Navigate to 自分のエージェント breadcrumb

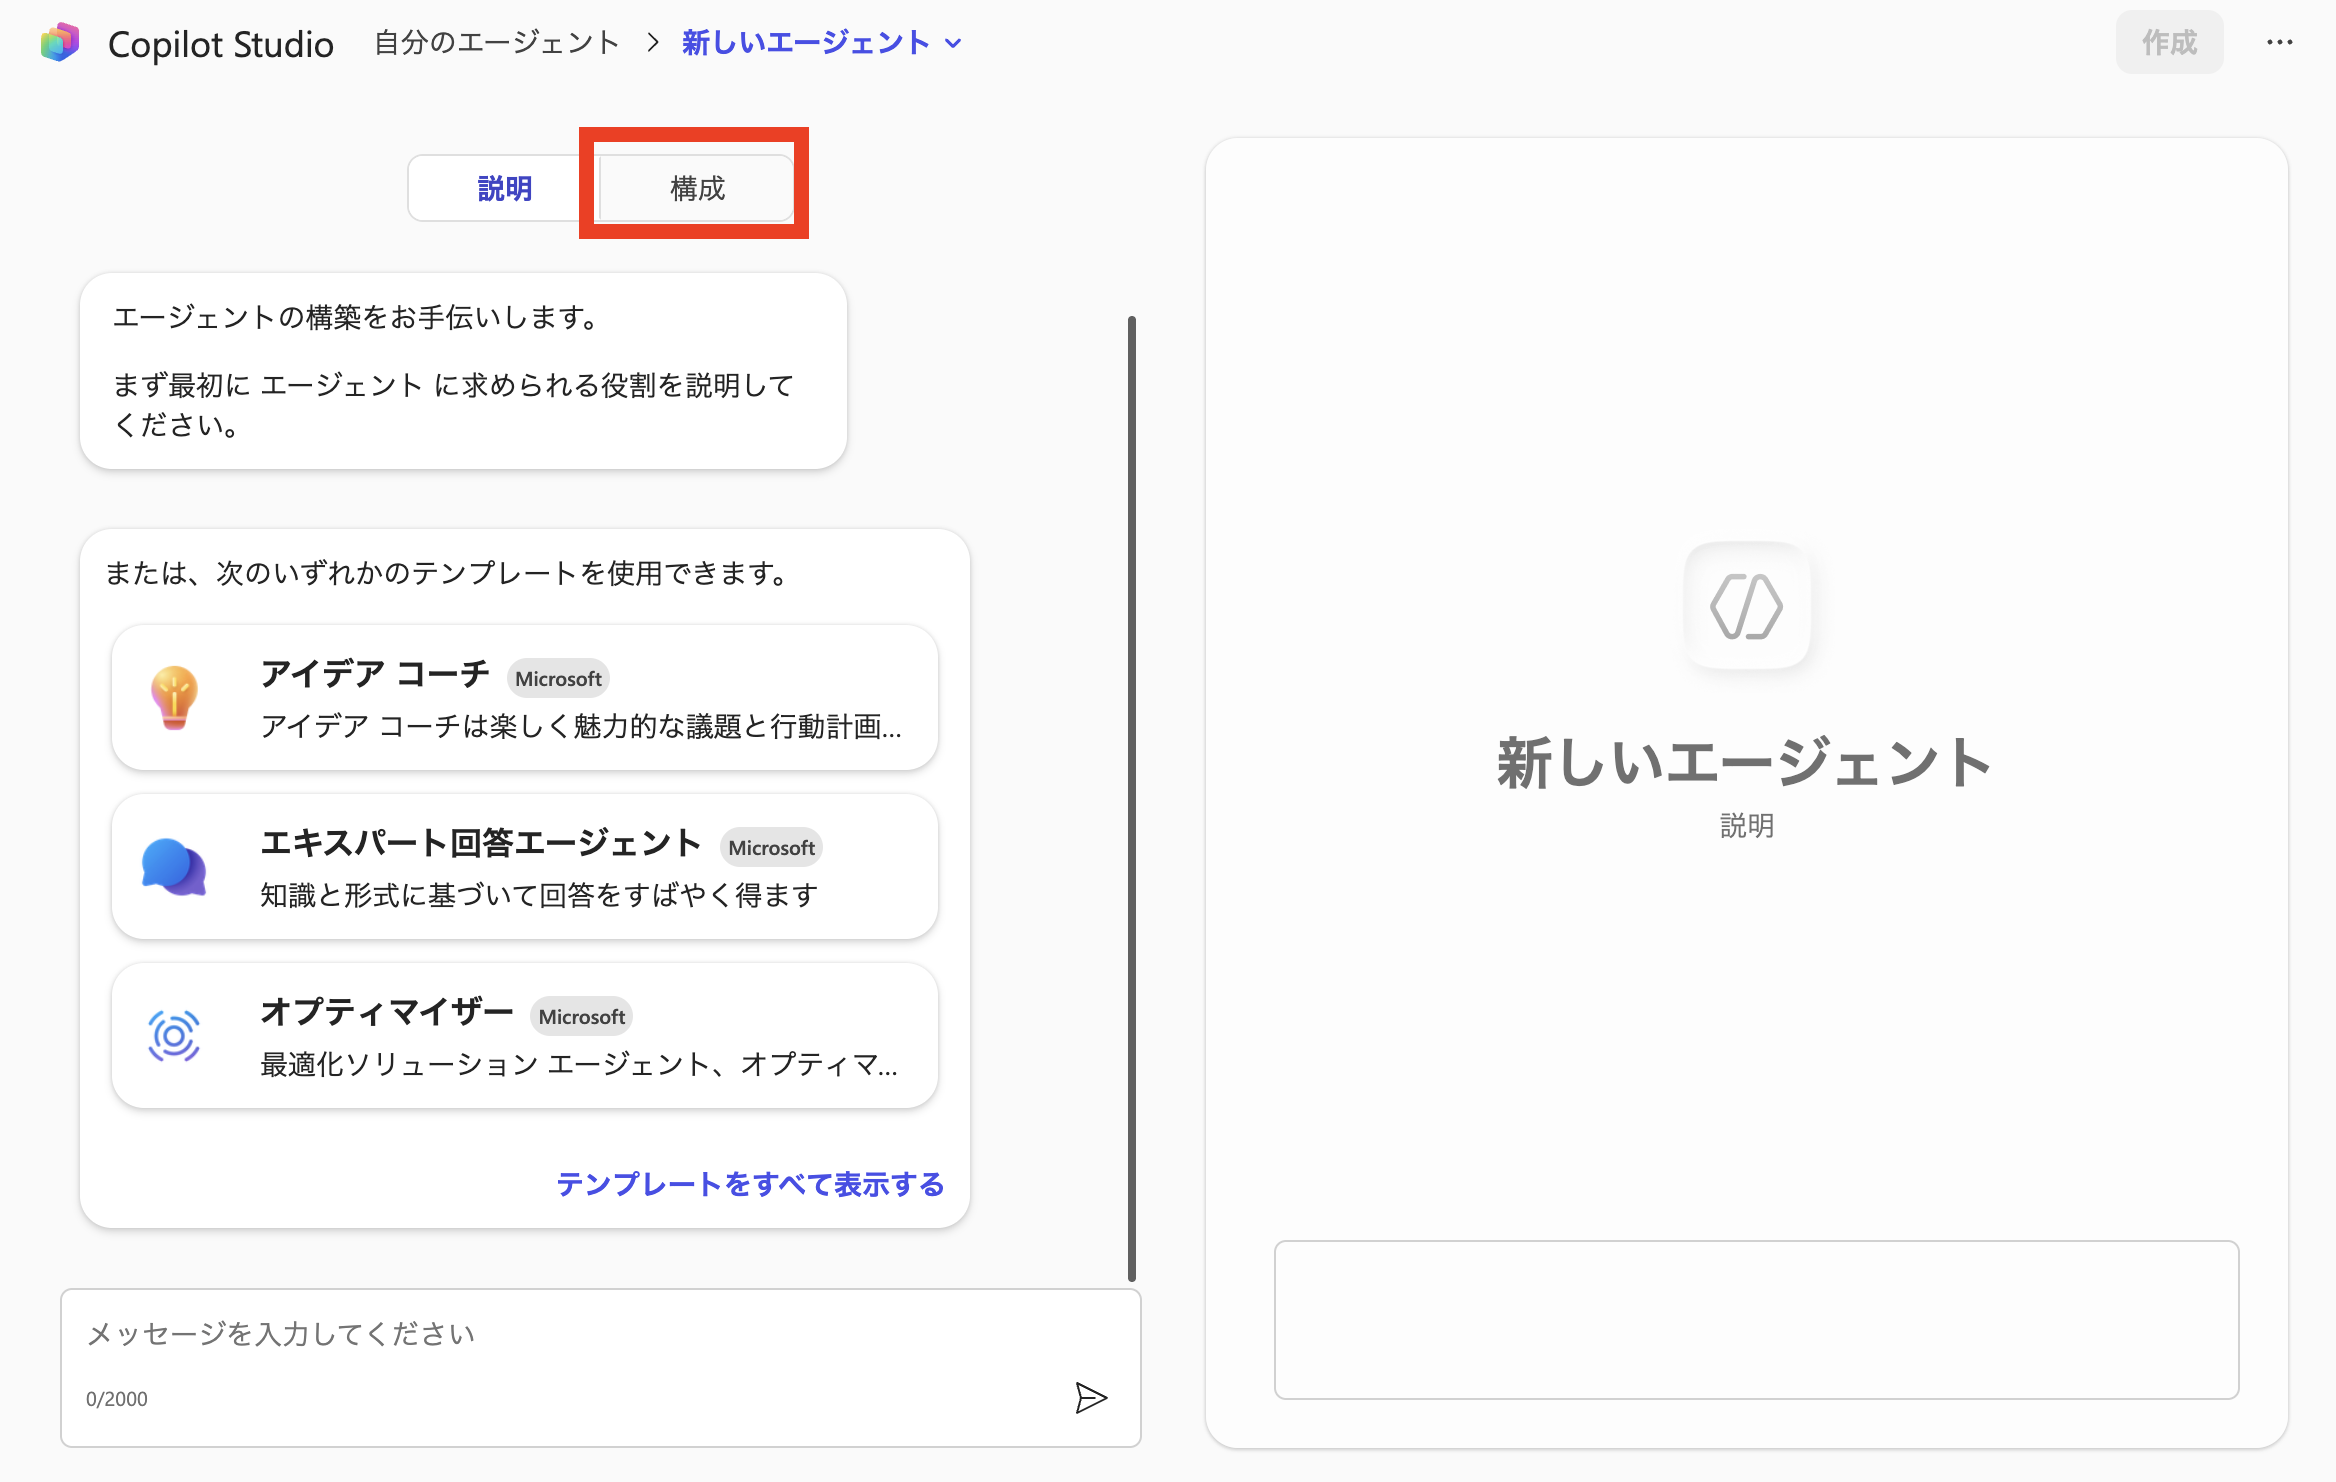click(x=496, y=41)
